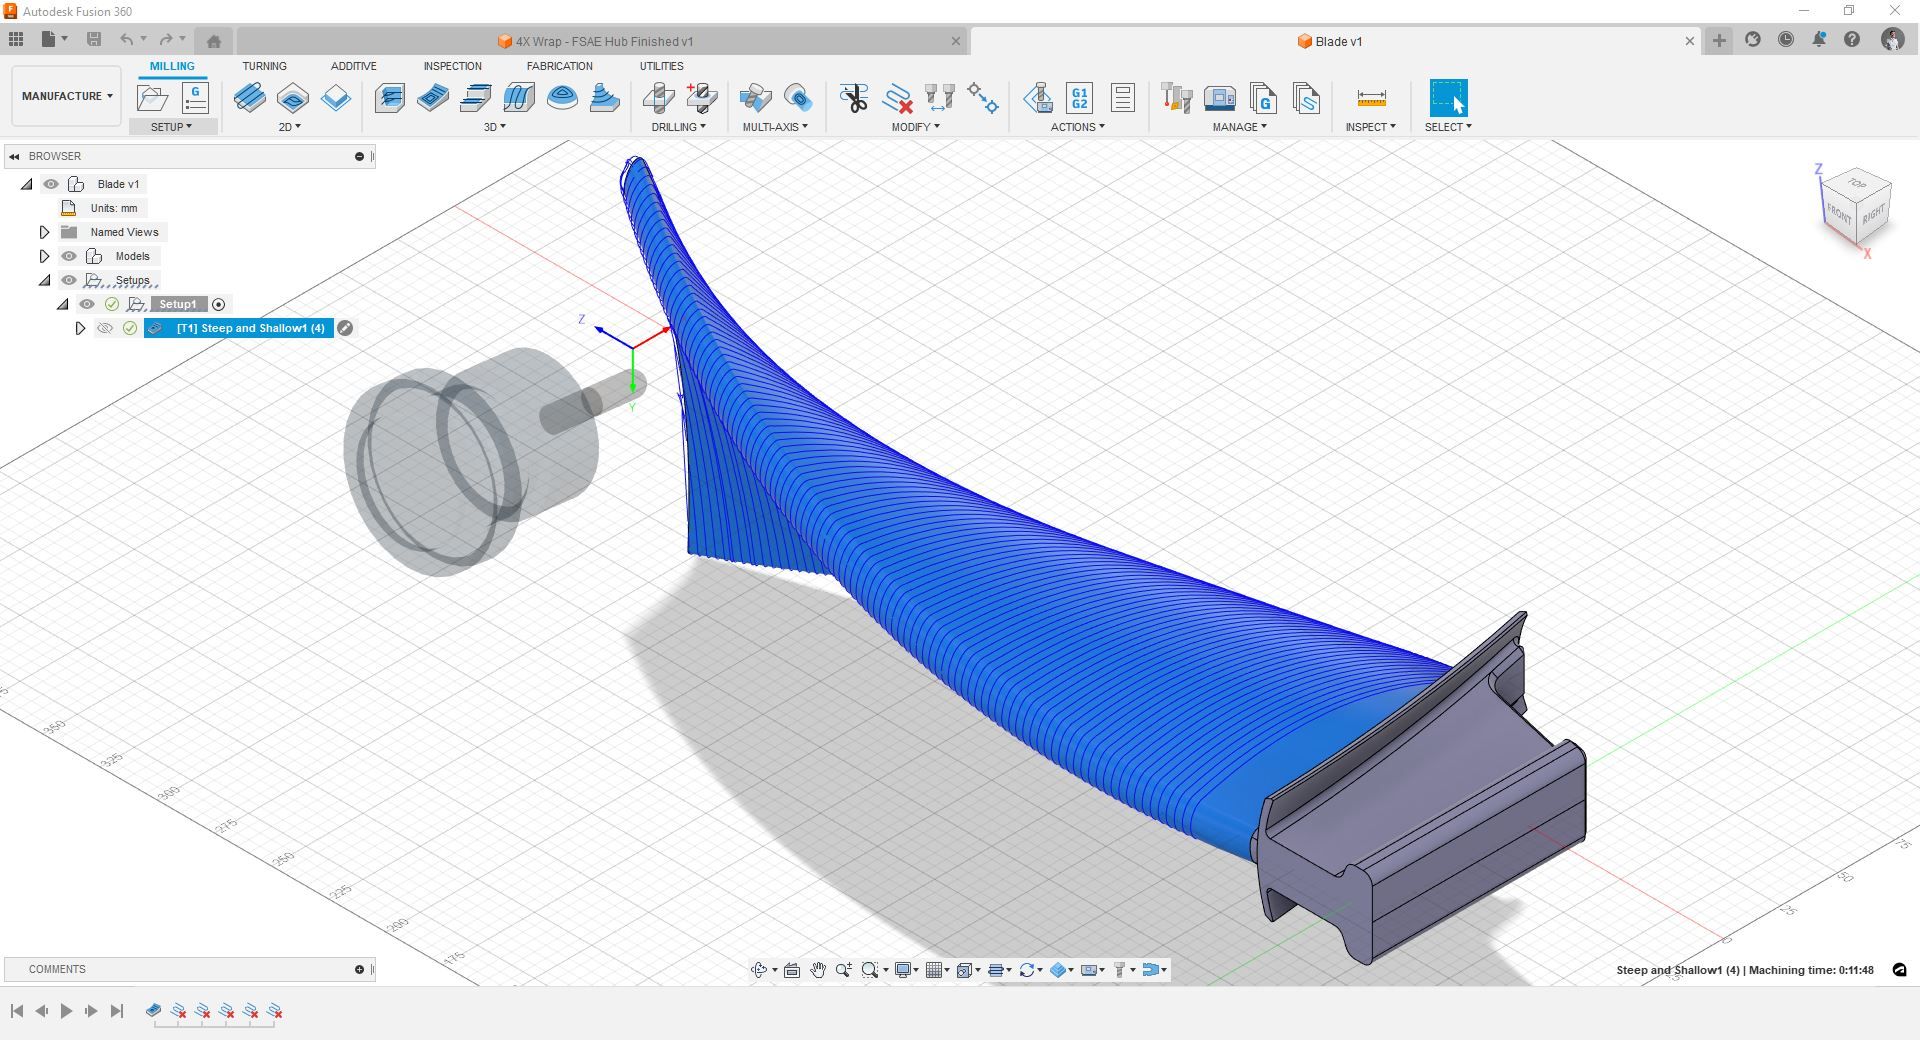This screenshot has width=1920, height=1040.
Task: Open the Tool Library icon
Action: pyautogui.click(x=1176, y=98)
